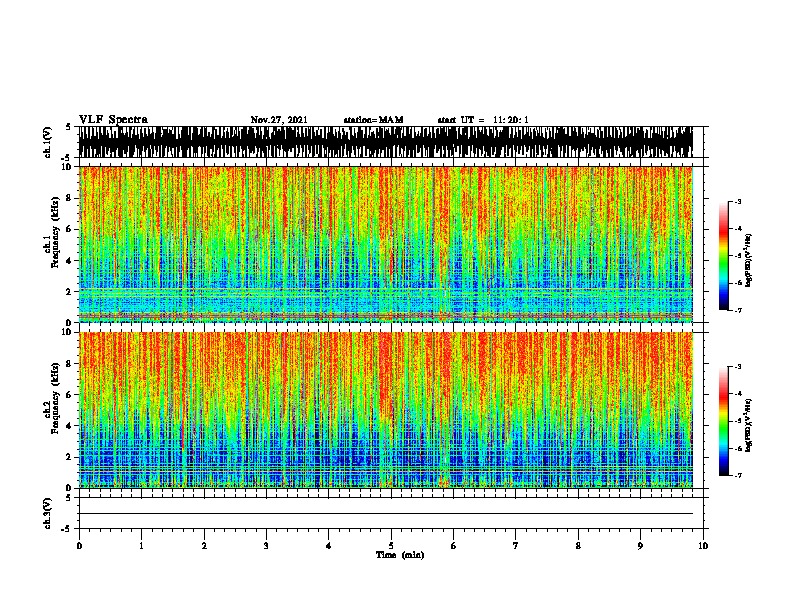
Task: Click time axis tick label "1"
Action: [141, 546]
